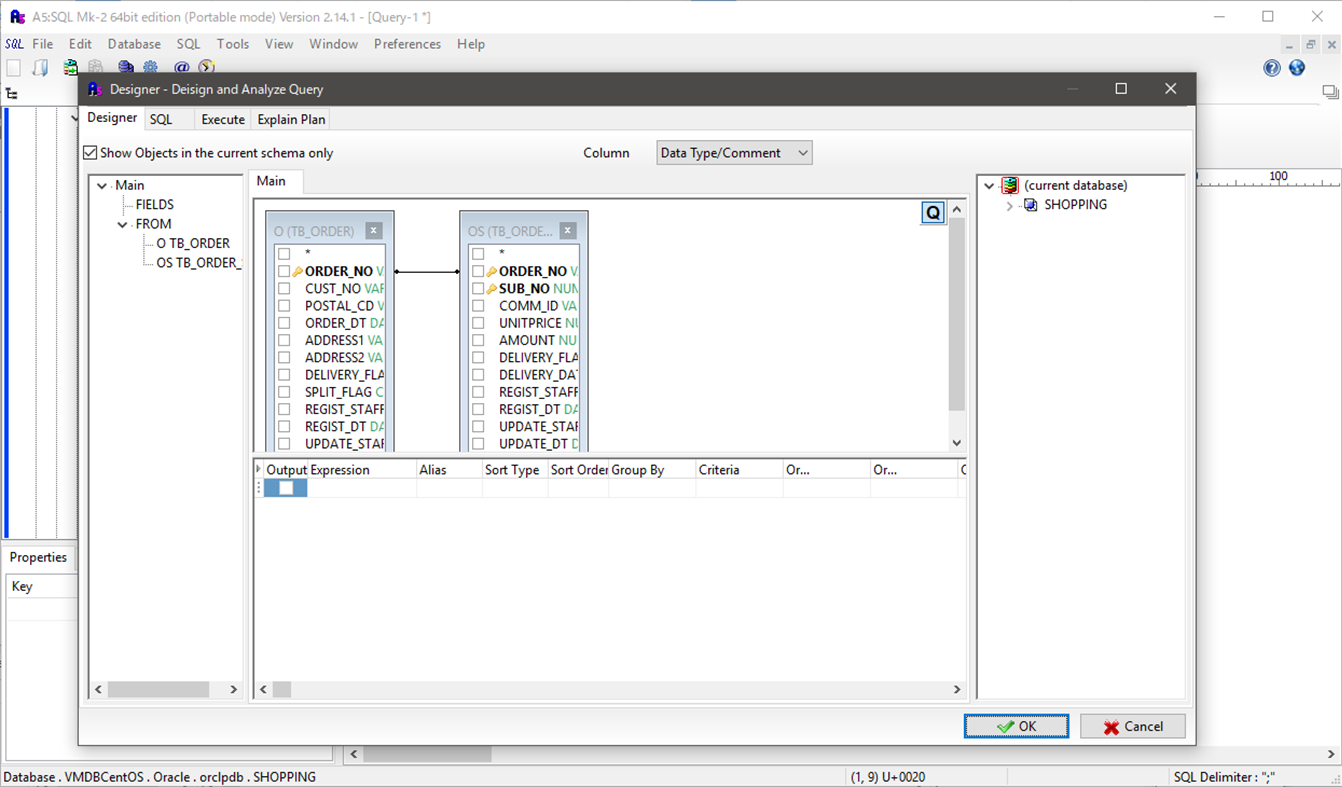Enable the asterisk column of OS table

click(477, 253)
